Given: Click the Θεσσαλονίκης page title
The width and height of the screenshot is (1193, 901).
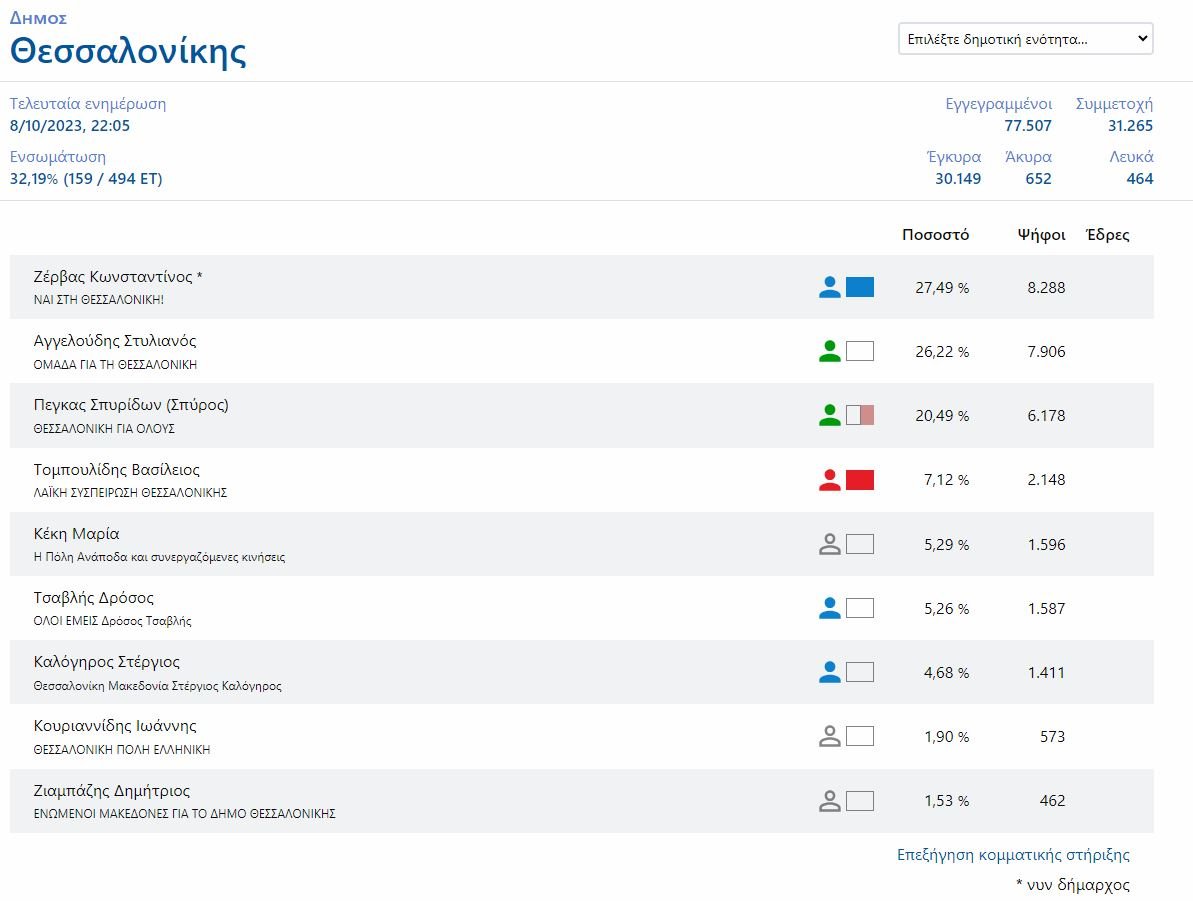Looking at the screenshot, I should click(x=128, y=51).
